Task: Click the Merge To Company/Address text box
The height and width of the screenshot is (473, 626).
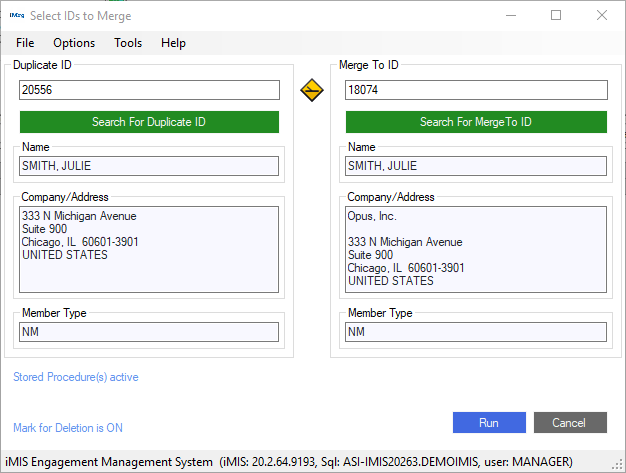Action: (476, 250)
